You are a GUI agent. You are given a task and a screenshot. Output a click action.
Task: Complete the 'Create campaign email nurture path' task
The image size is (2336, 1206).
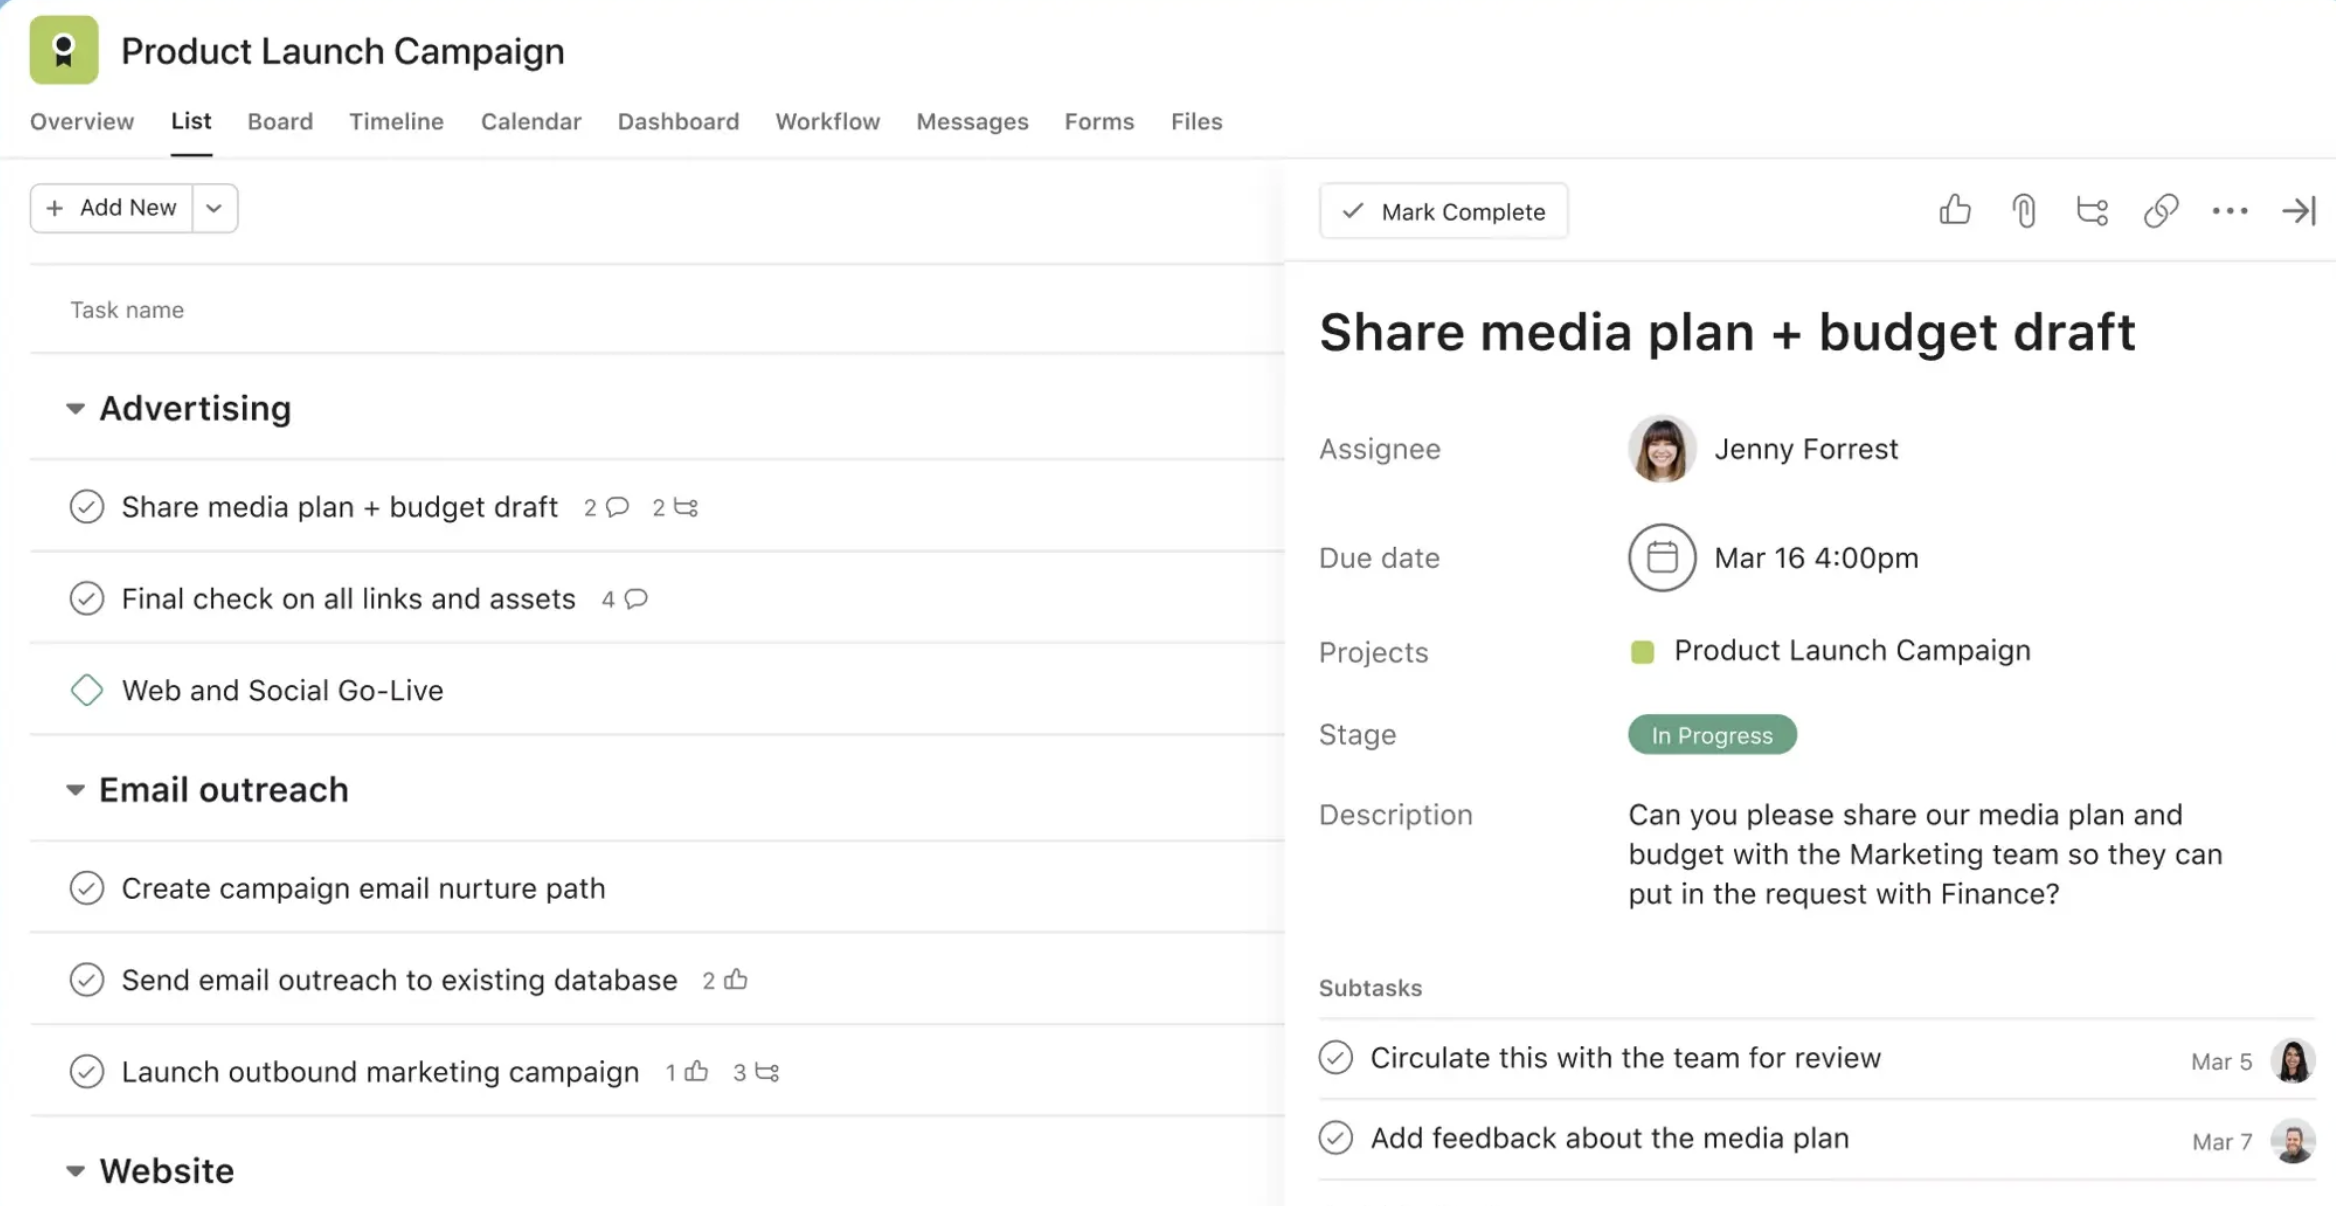coord(87,888)
